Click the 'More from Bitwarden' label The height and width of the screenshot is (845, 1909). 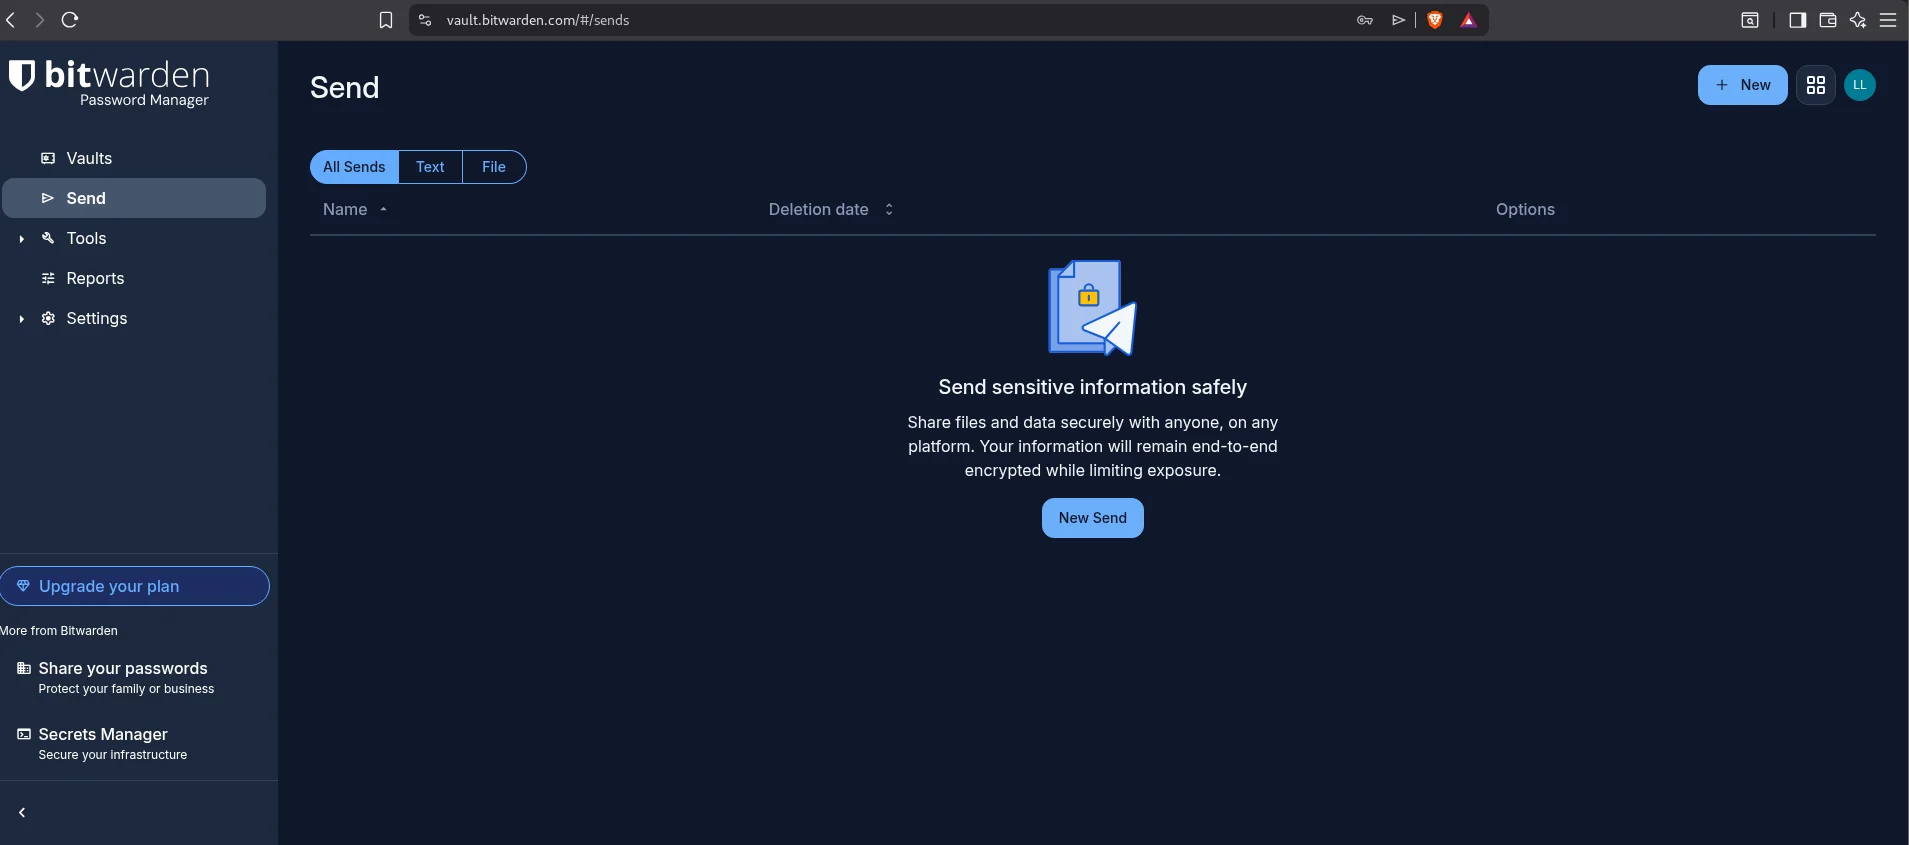click(59, 631)
